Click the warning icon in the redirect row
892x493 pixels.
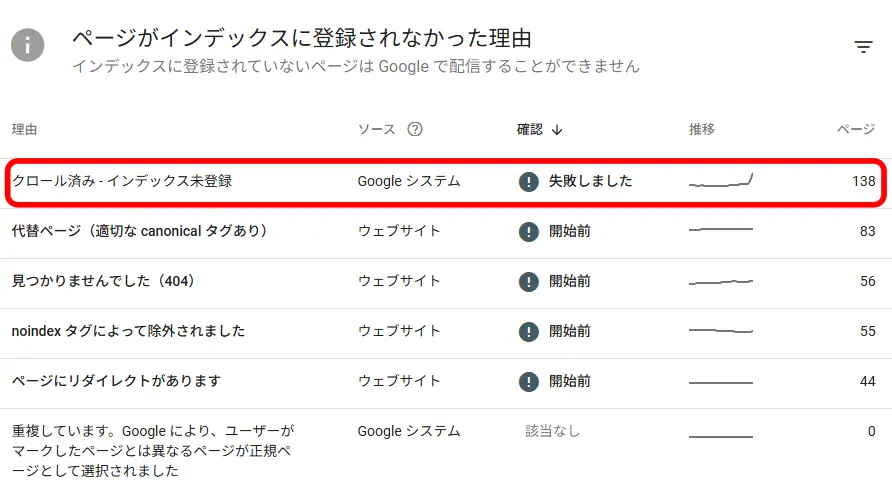pos(528,382)
